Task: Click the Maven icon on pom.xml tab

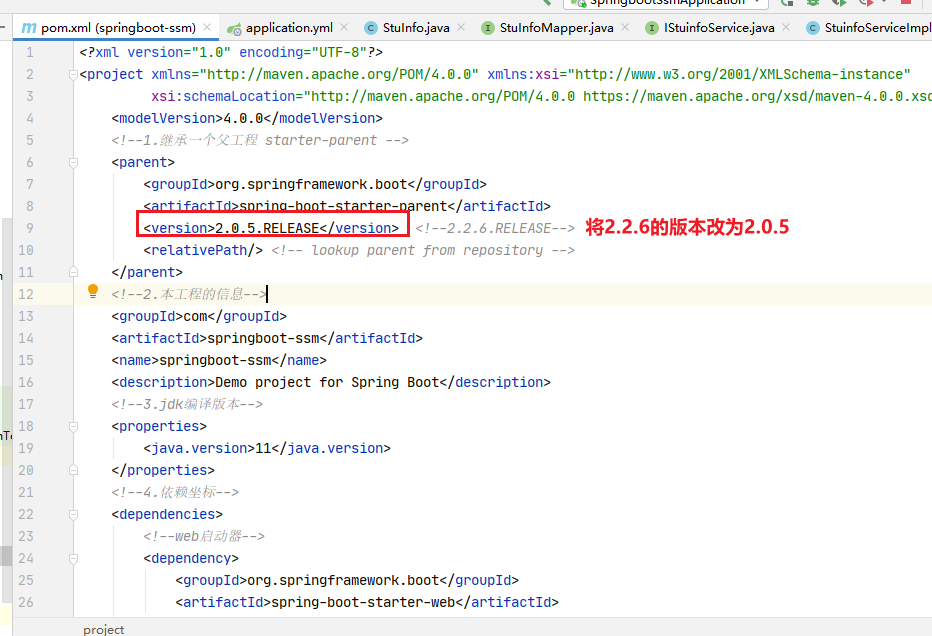Action: pyautogui.click(x=31, y=28)
